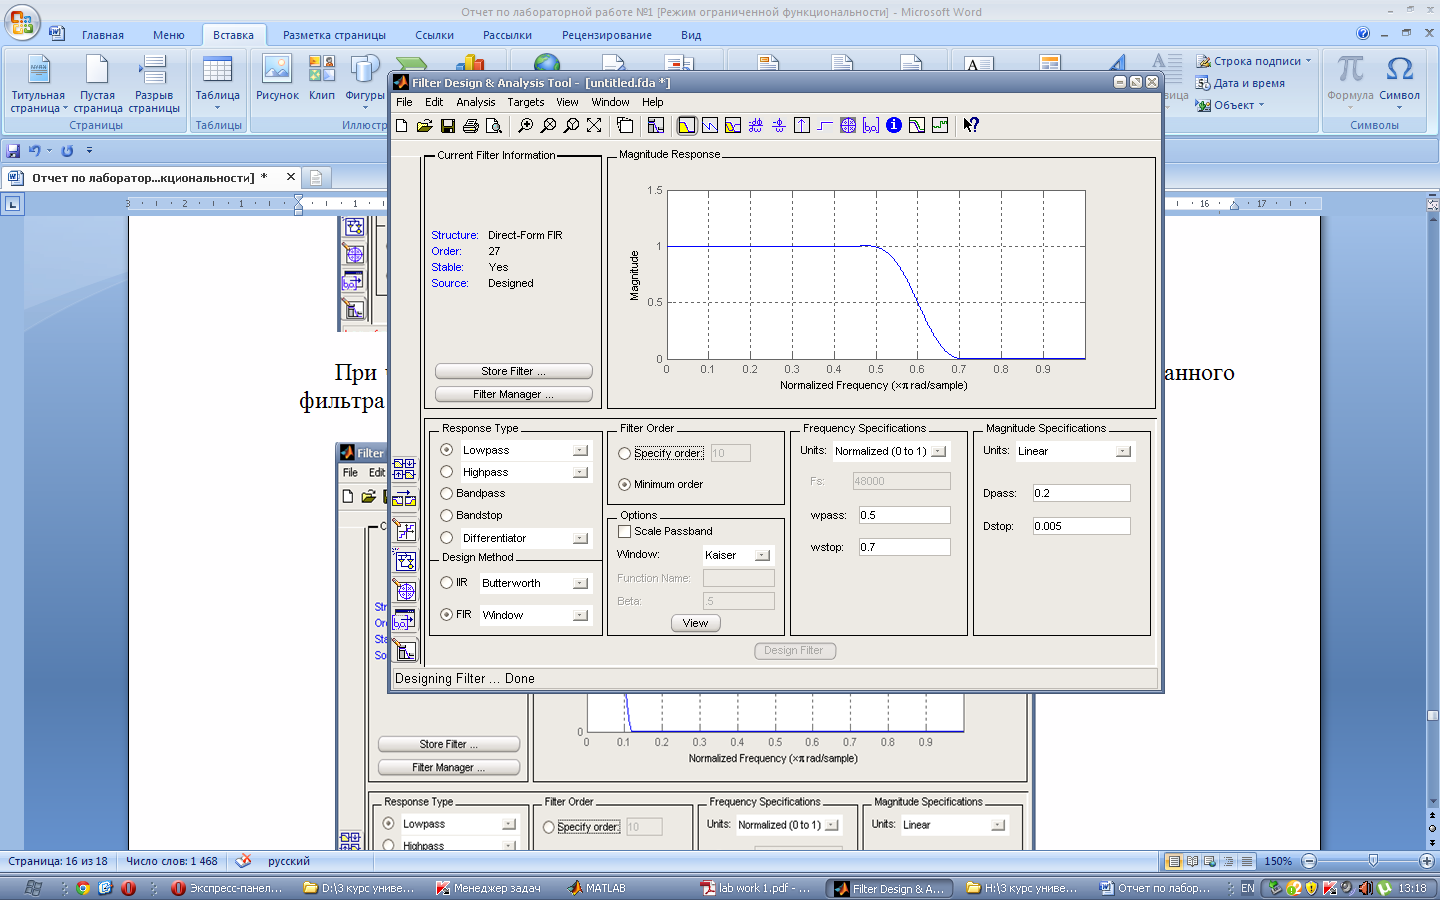1440x900 pixels.
Task: Click the View window button
Action: (x=695, y=623)
